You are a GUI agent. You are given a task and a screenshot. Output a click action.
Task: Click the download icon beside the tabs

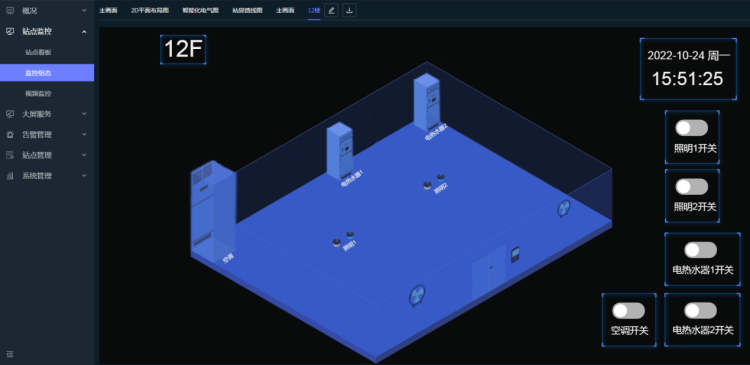tap(350, 10)
